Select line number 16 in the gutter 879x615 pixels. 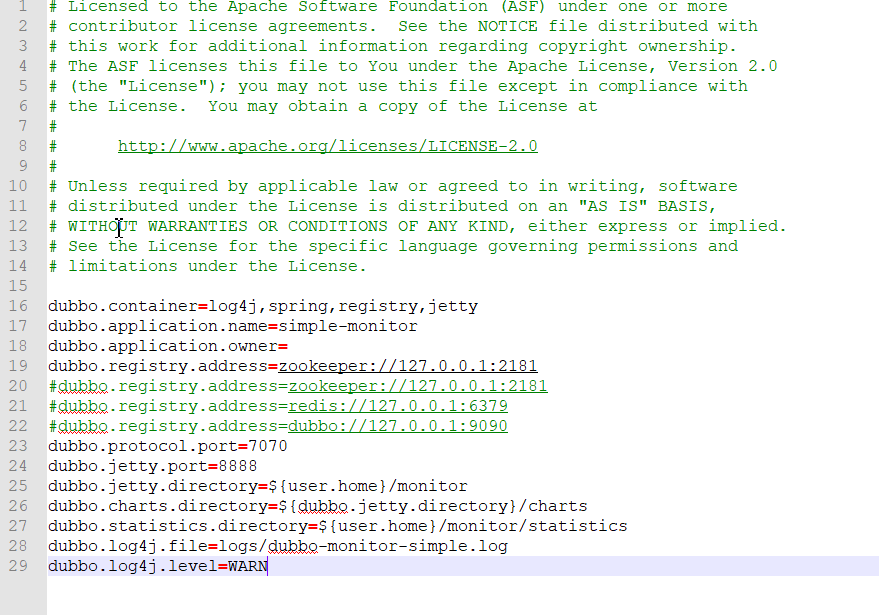coord(18,306)
